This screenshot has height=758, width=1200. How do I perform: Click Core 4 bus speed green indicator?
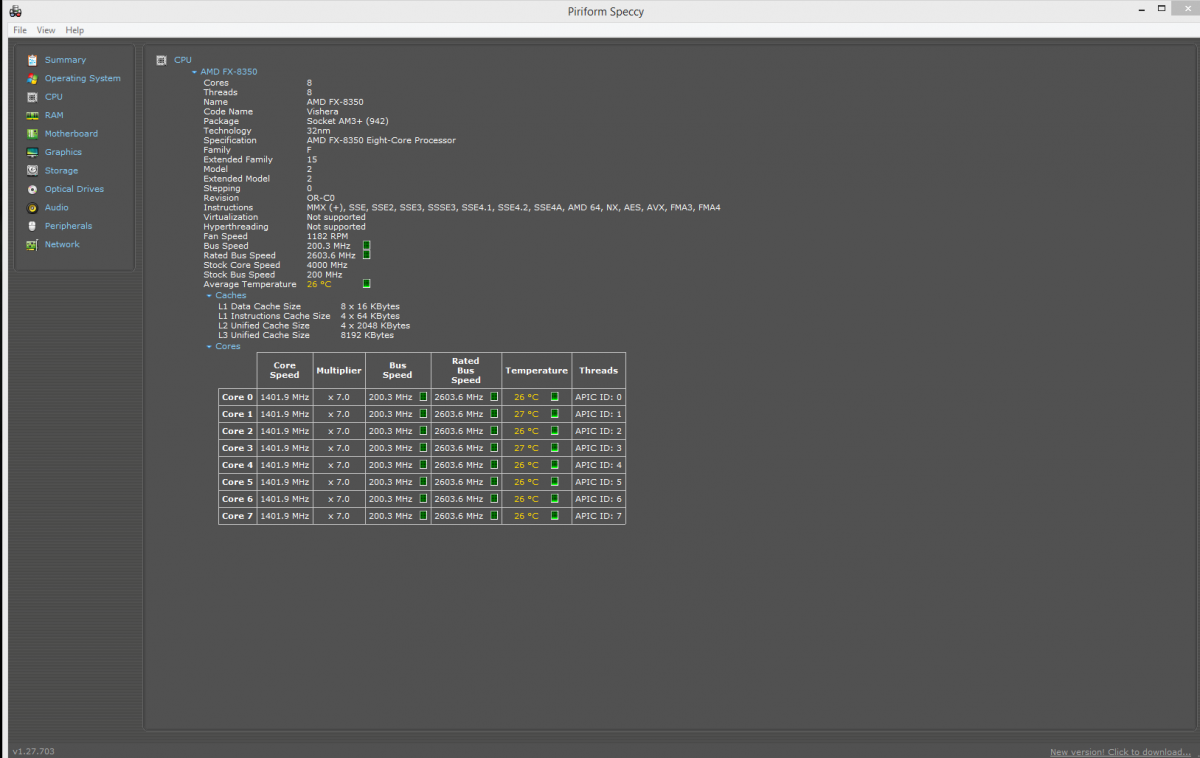[x=423, y=465]
